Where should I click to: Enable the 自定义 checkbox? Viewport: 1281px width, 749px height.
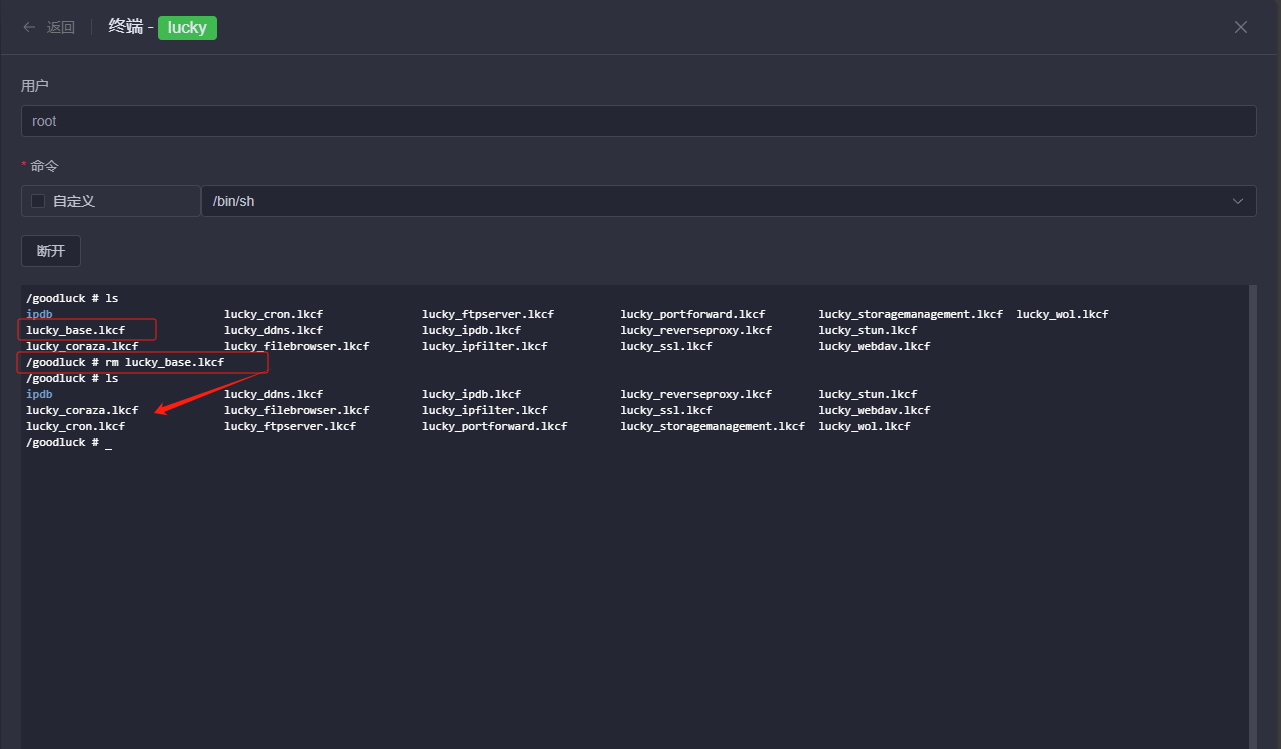coord(39,201)
